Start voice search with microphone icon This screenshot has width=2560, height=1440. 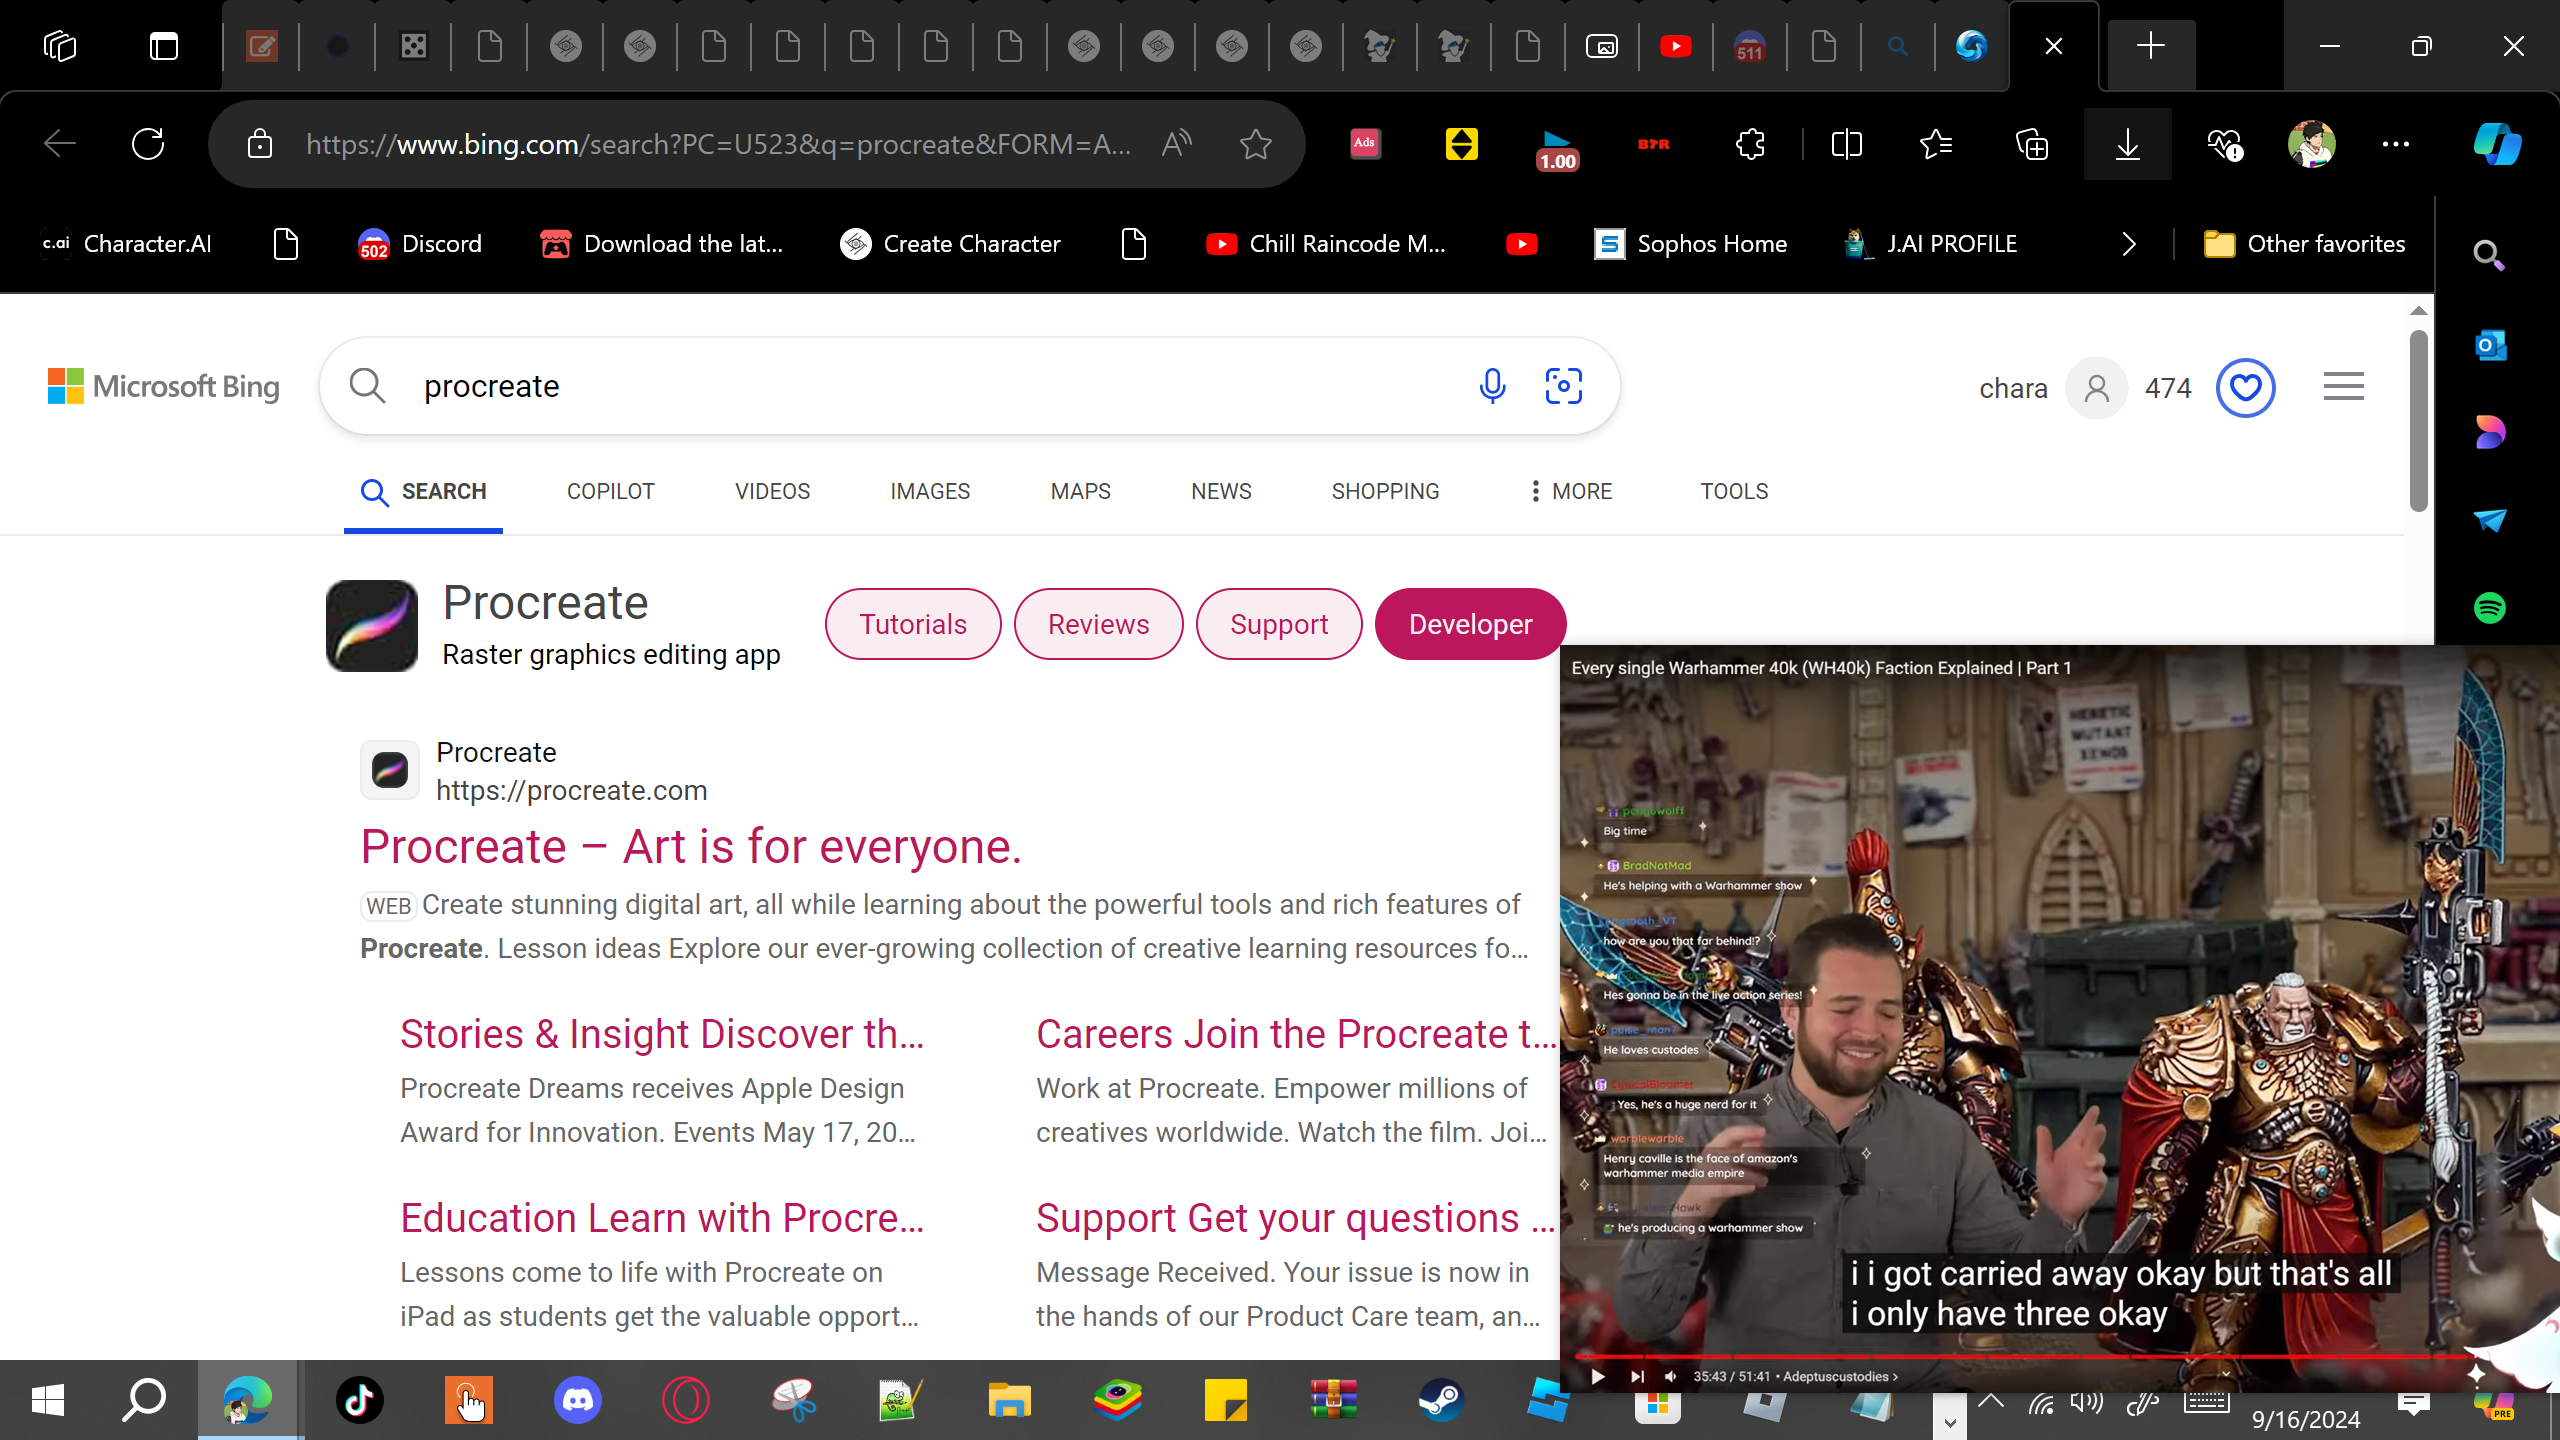[x=1492, y=386]
